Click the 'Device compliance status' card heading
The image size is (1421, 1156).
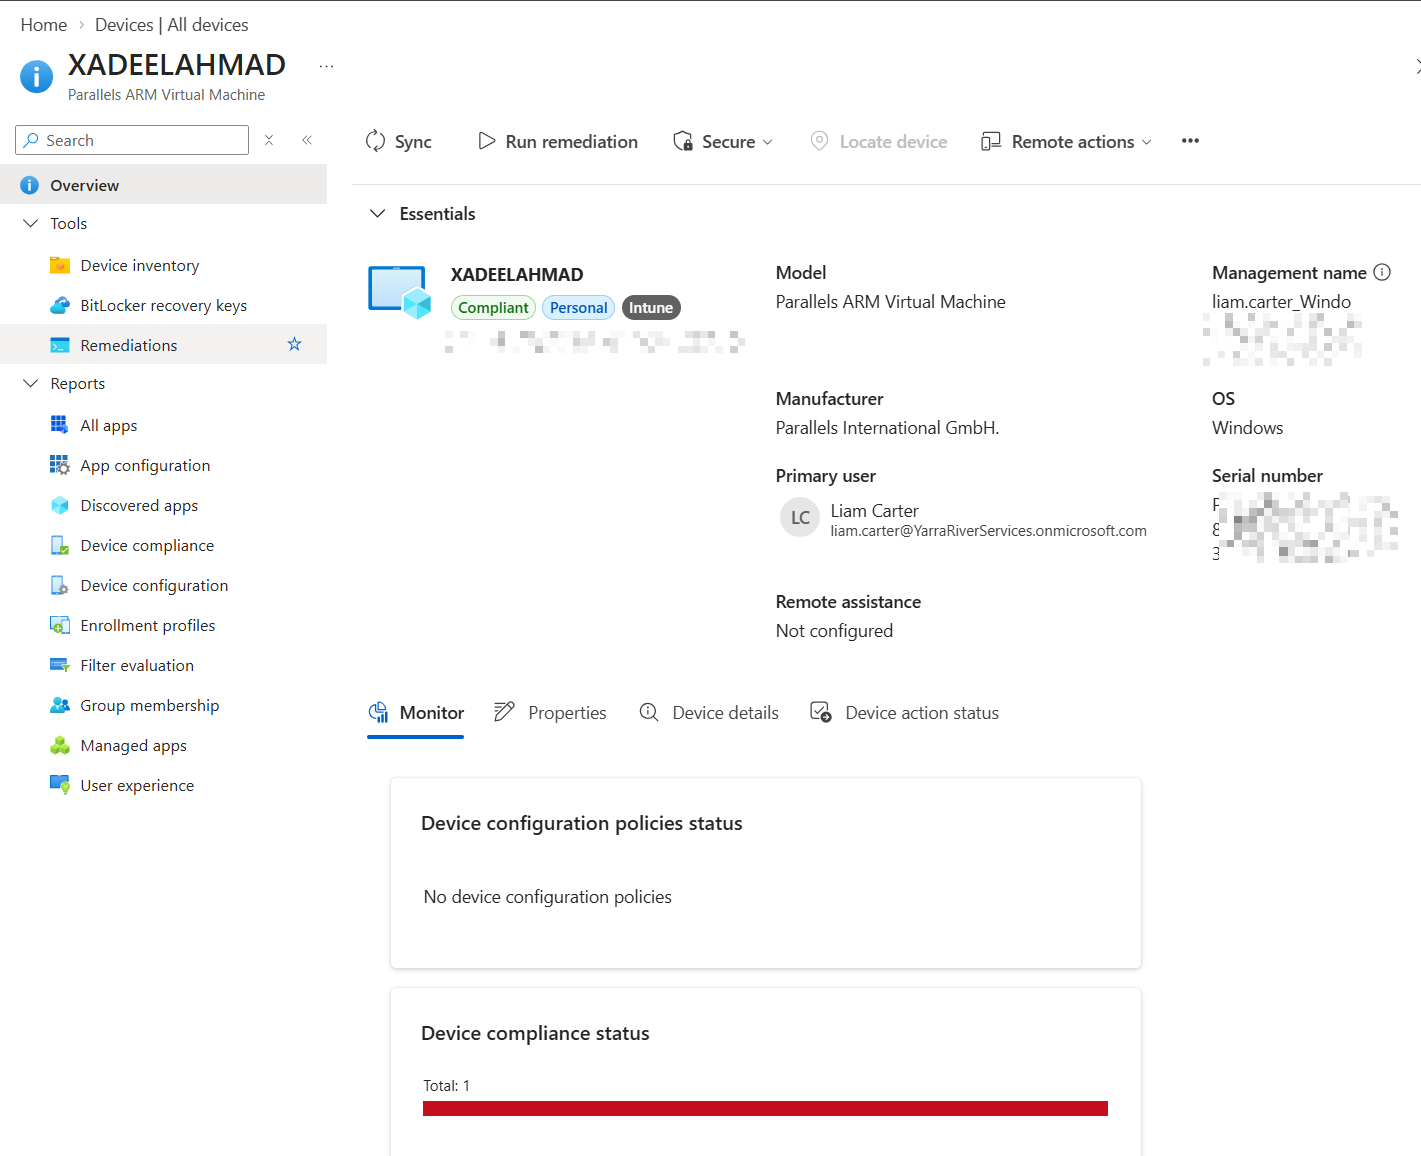(x=535, y=1033)
